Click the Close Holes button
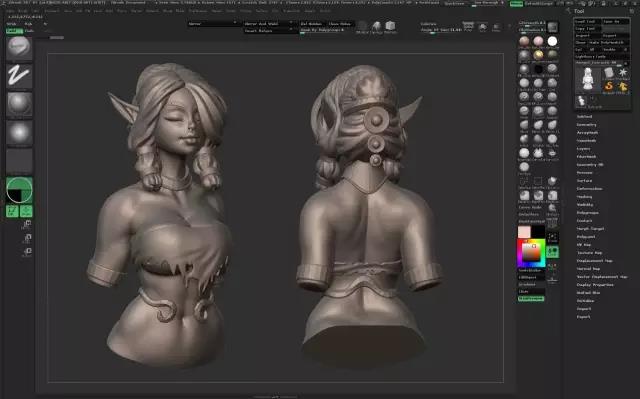 340,24
